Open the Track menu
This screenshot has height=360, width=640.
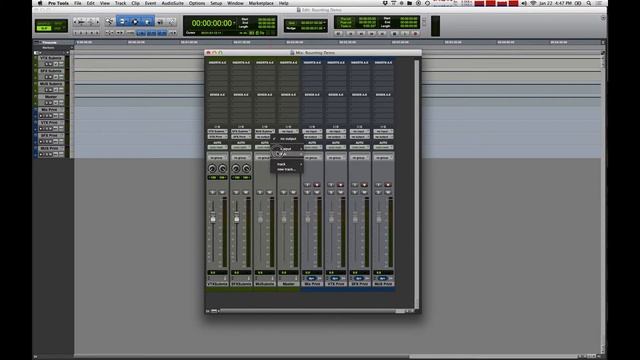pos(120,3)
